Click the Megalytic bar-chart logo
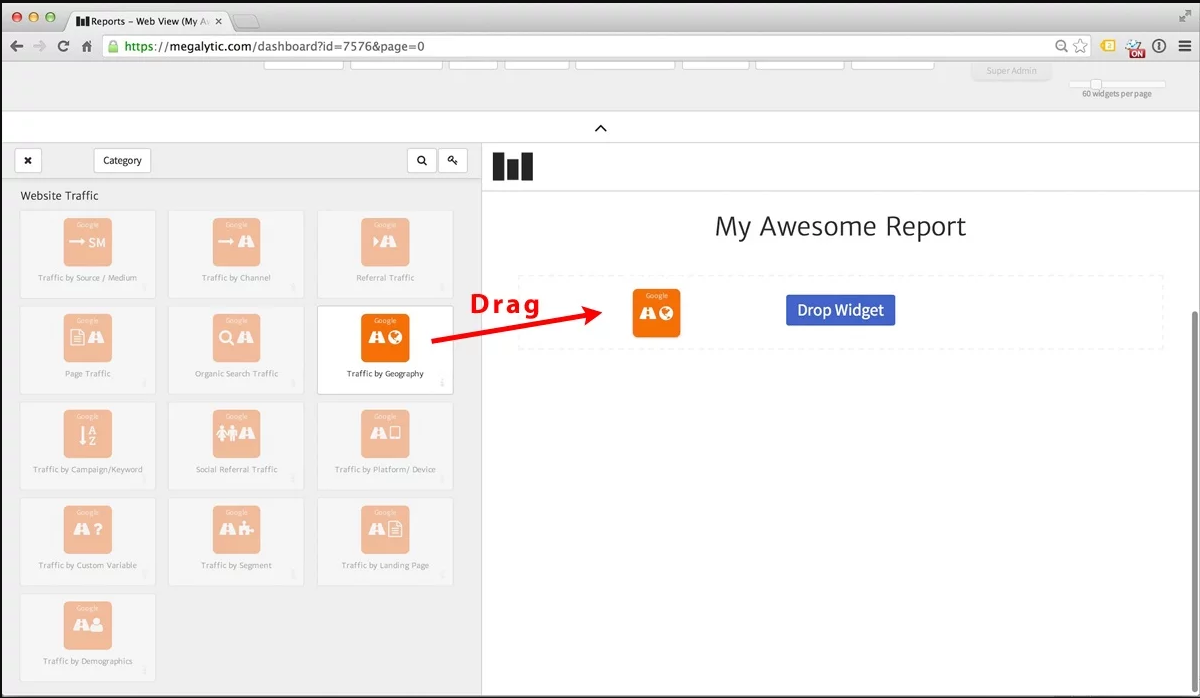1200x698 pixels. [513, 167]
